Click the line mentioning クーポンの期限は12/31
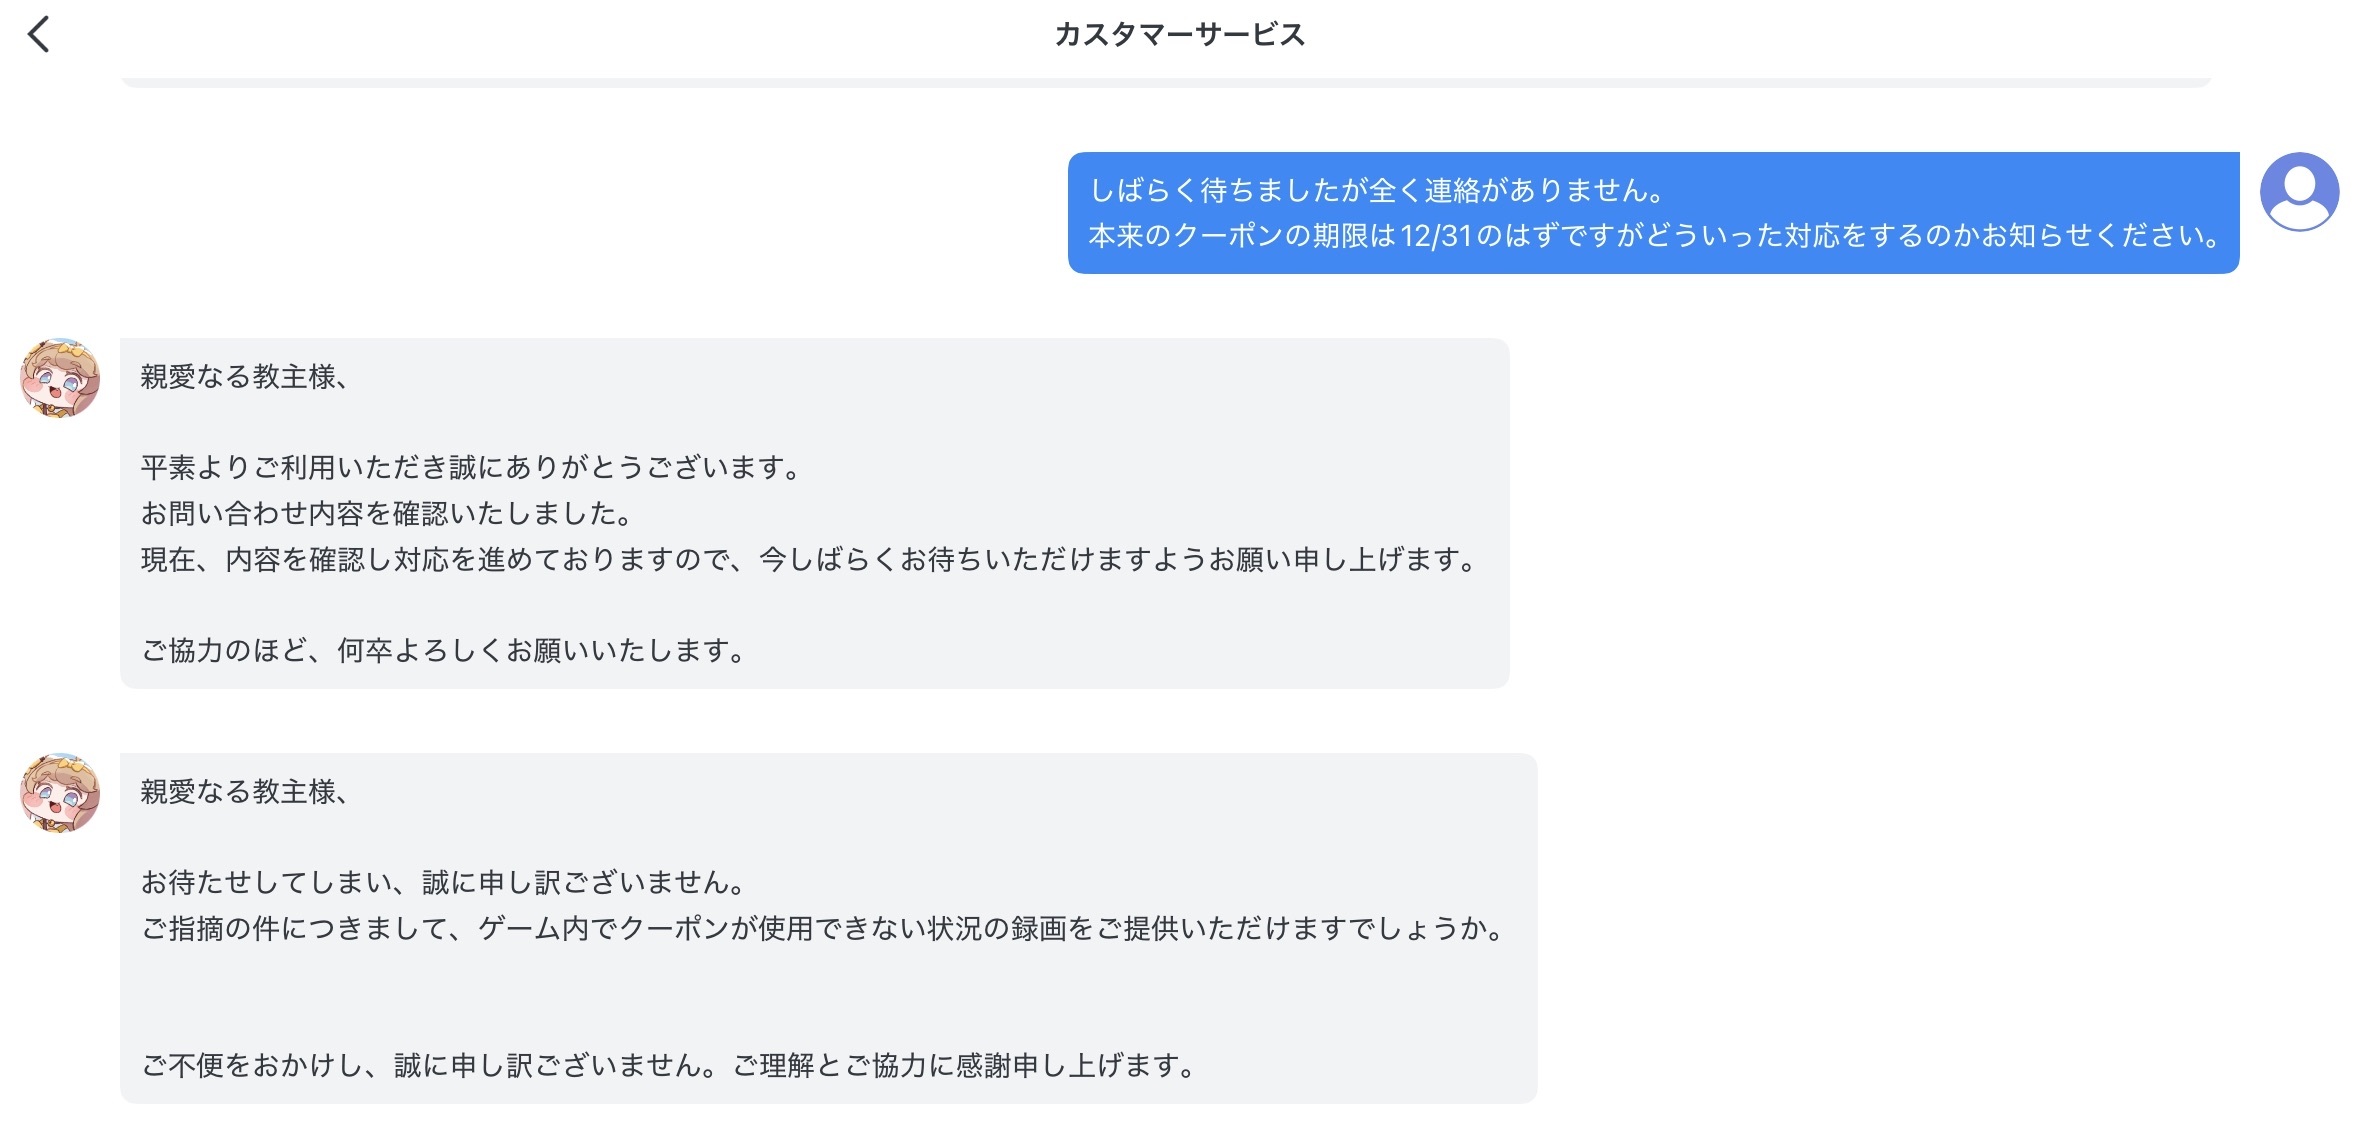The height and width of the screenshot is (1133, 2360). point(1652,236)
